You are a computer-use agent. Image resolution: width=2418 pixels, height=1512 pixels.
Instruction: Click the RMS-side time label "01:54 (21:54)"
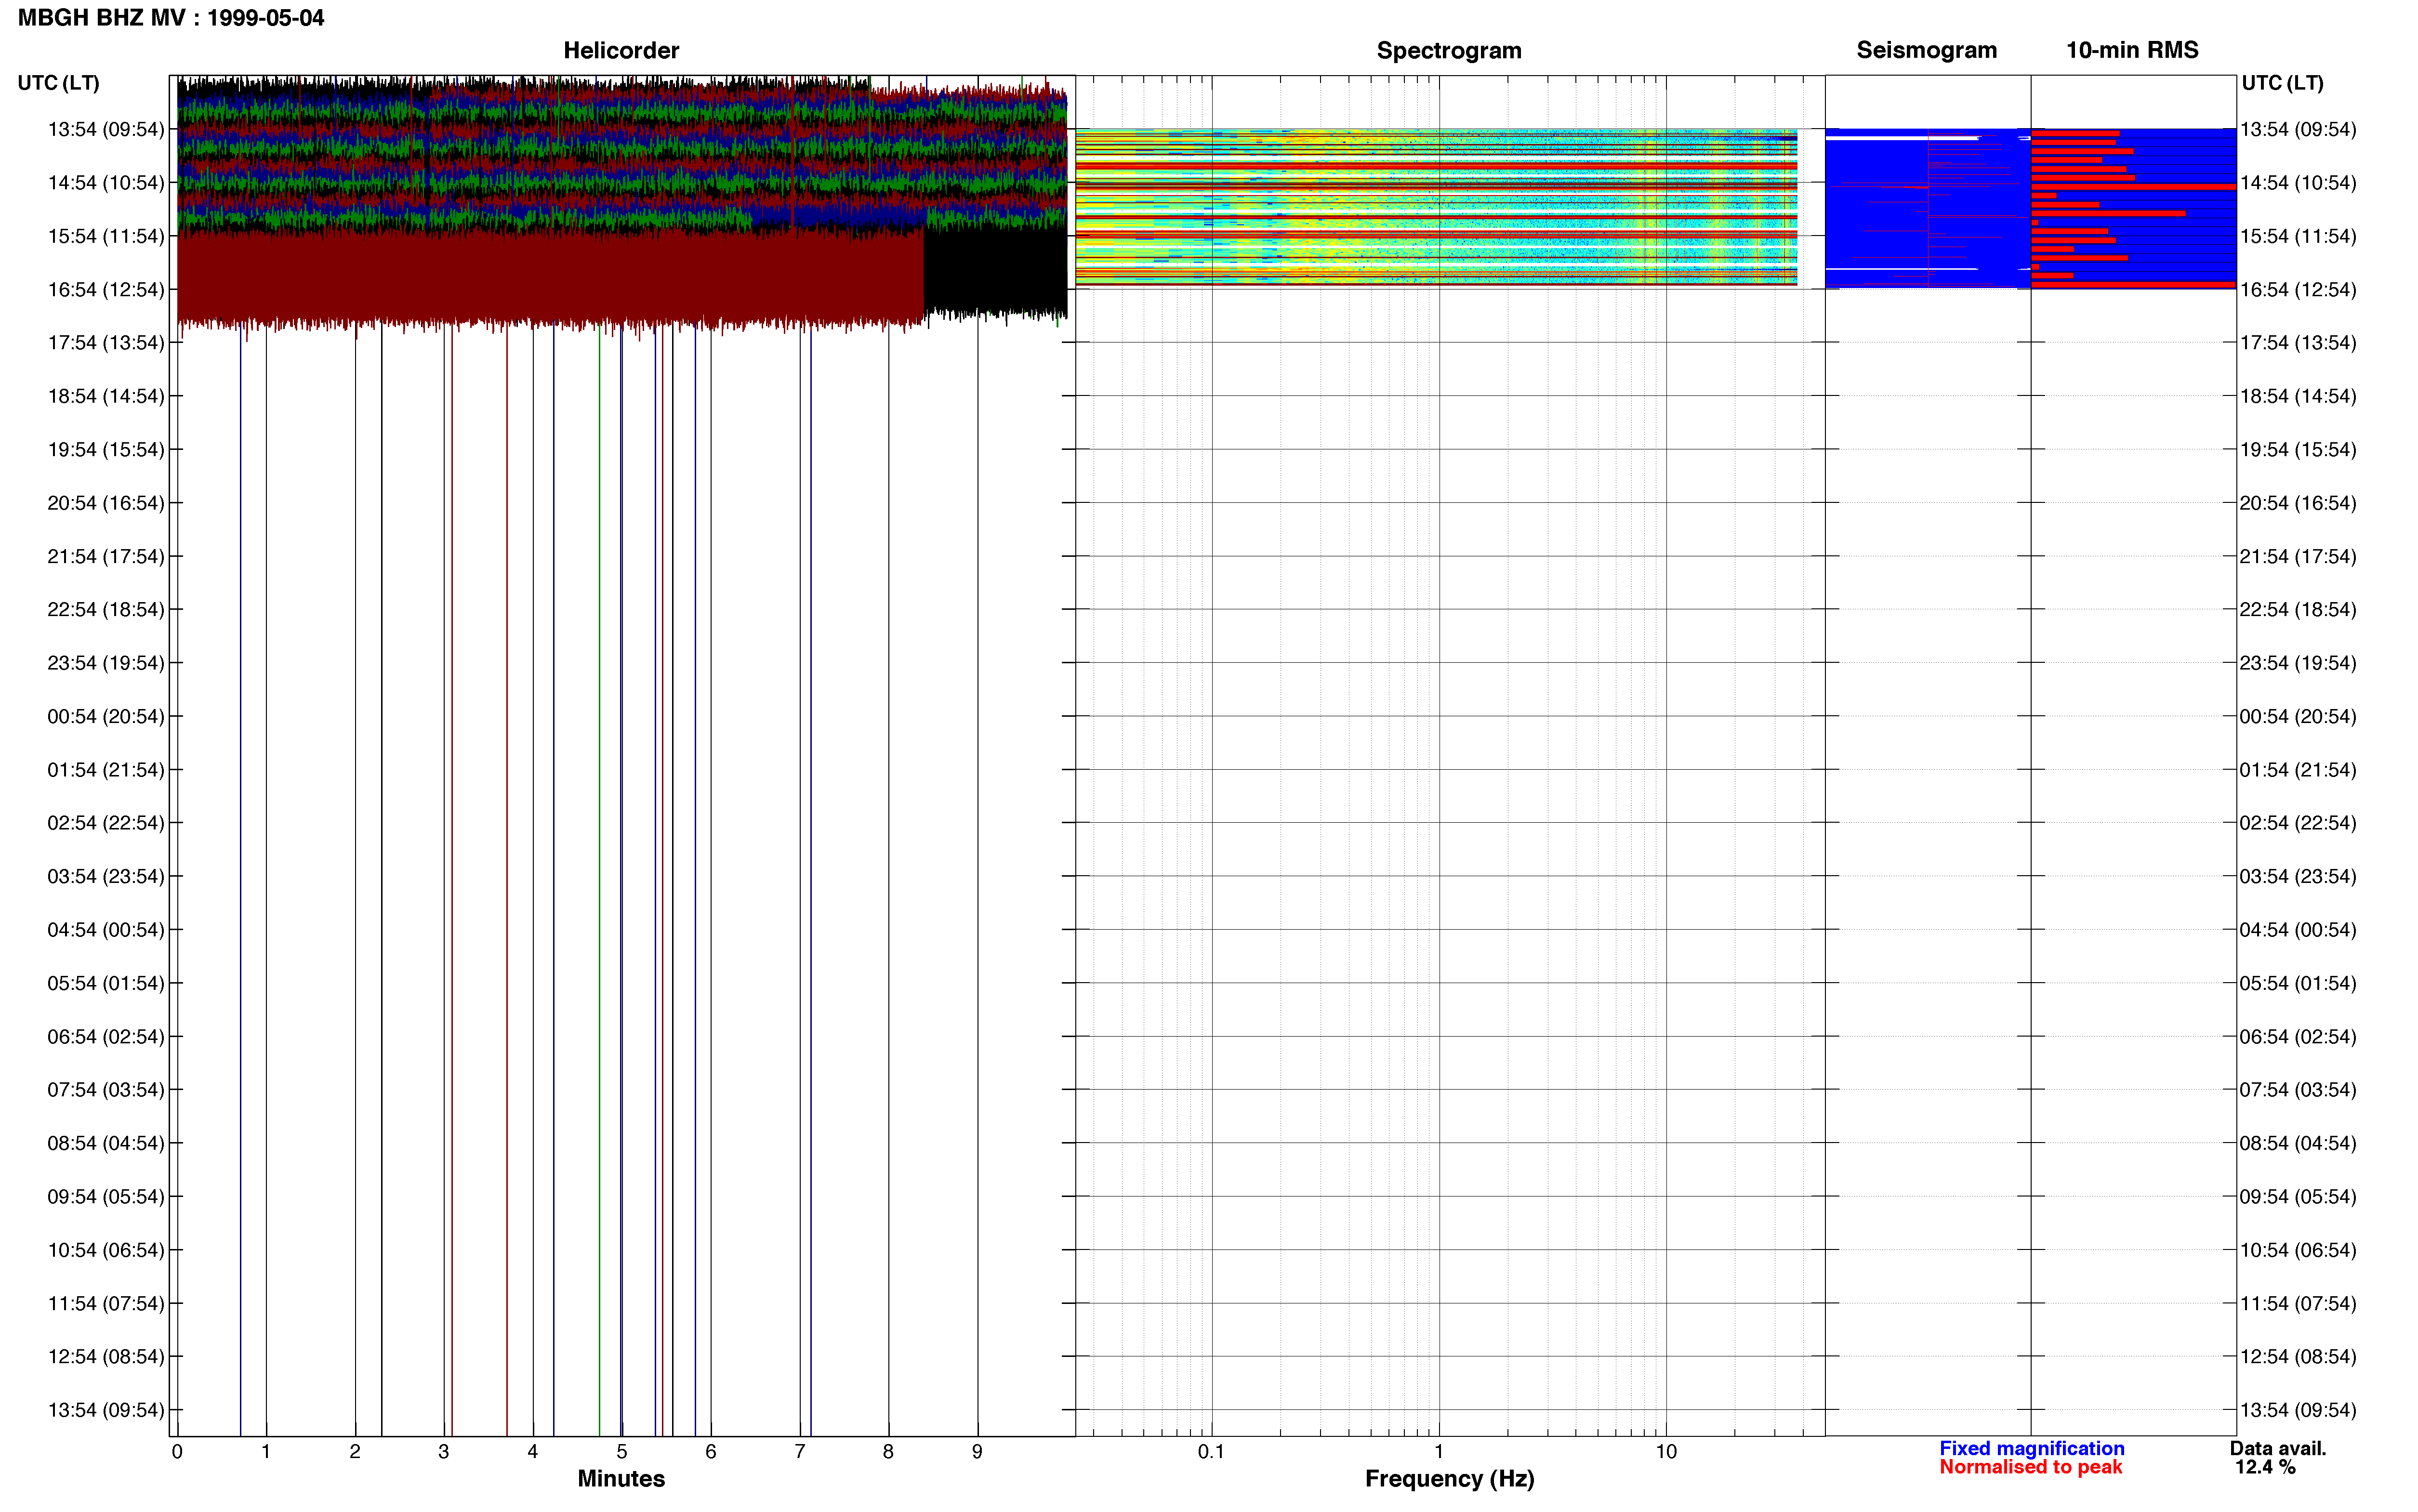tap(2298, 770)
